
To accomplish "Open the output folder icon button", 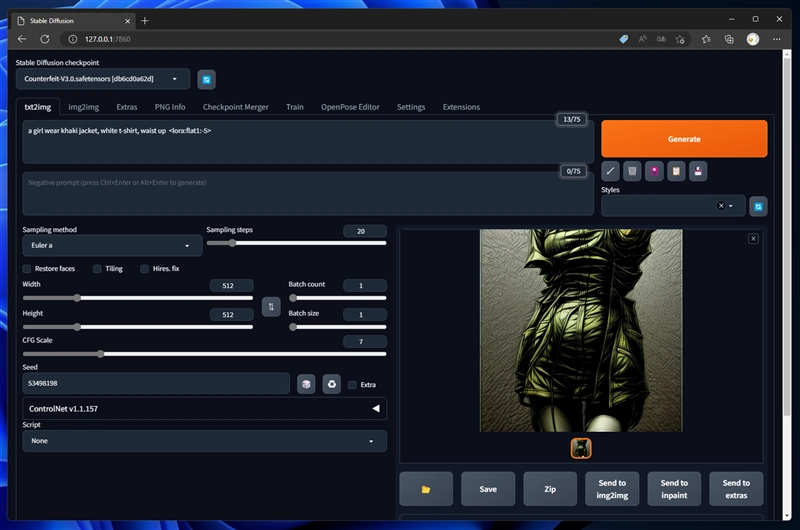I will pyautogui.click(x=425, y=489).
